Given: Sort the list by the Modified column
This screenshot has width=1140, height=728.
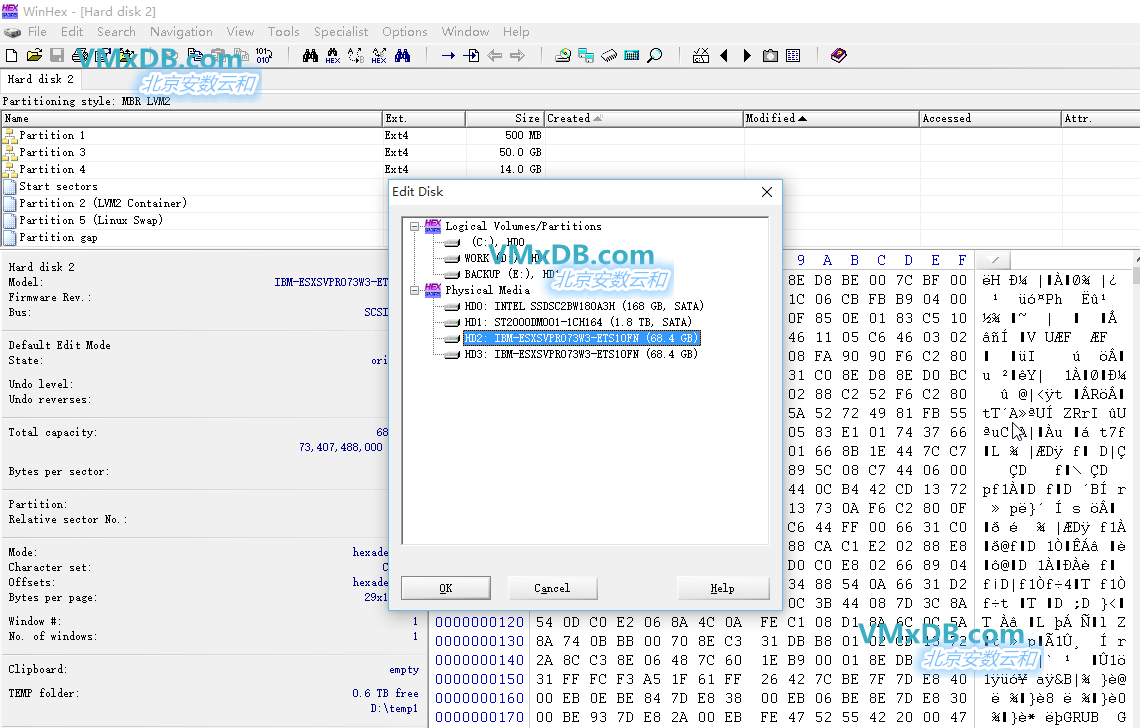Looking at the screenshot, I should 831,119.
